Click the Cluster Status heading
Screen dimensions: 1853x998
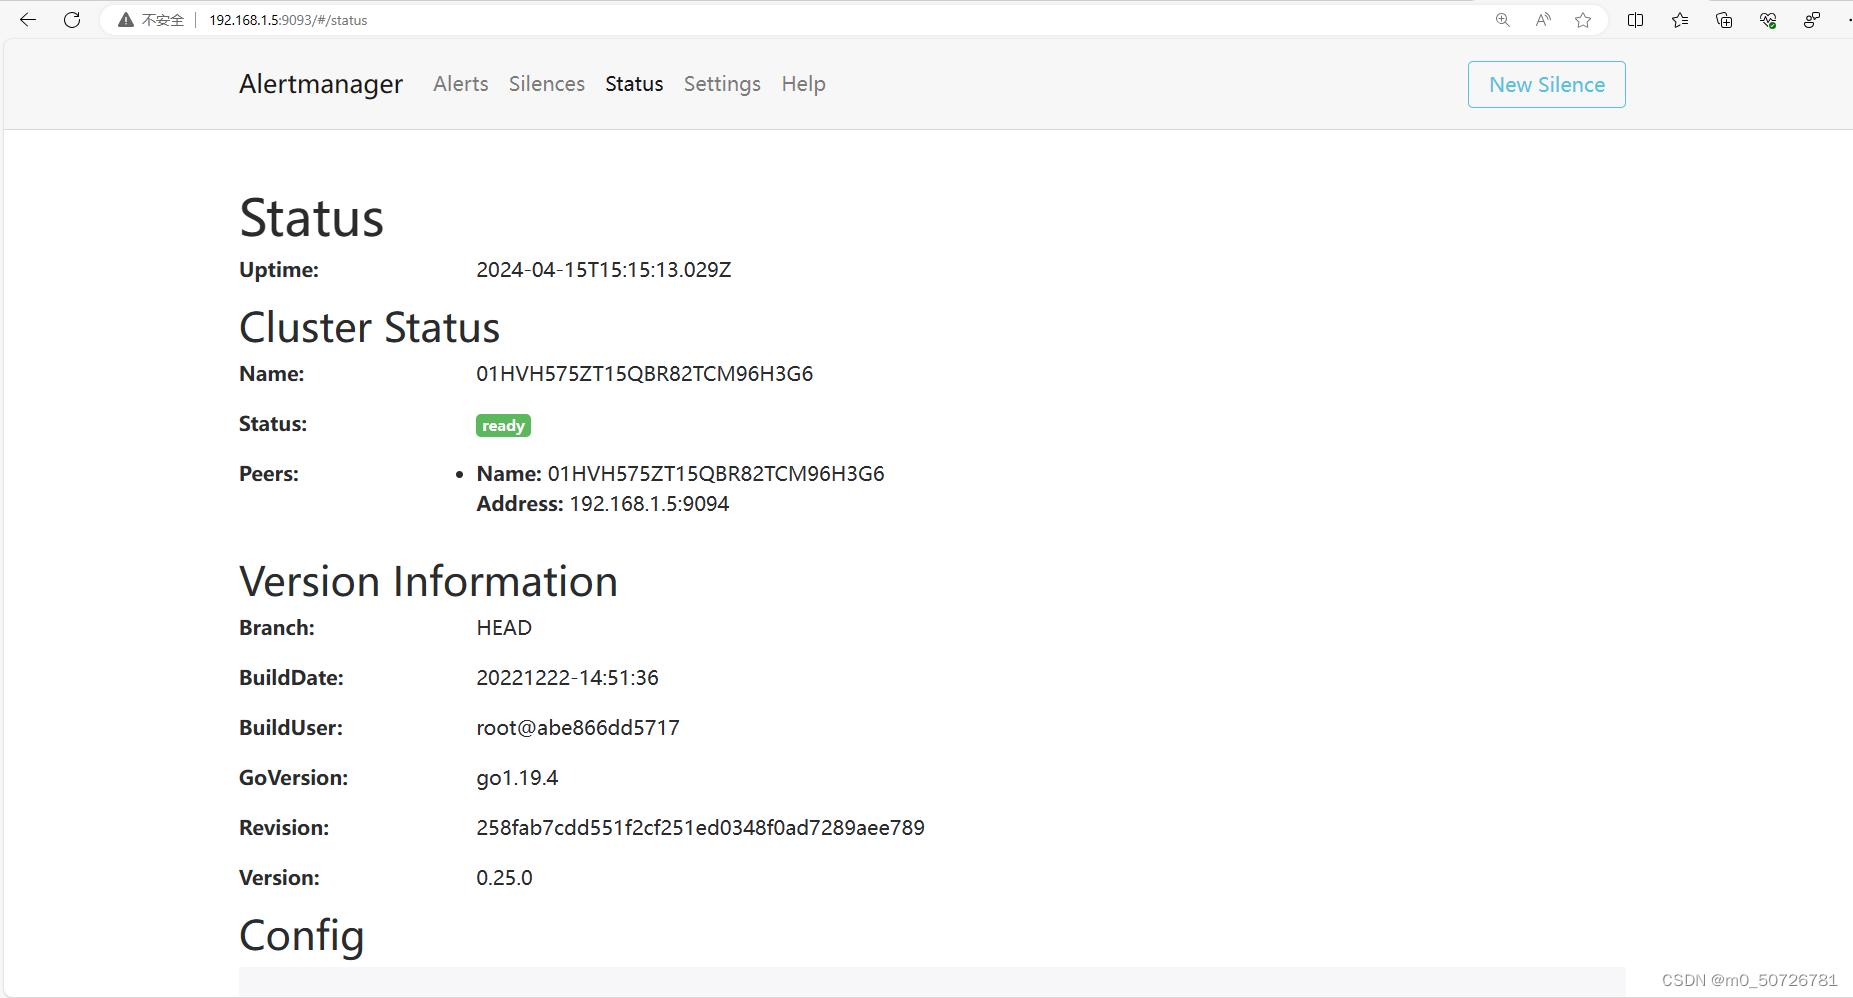(x=369, y=328)
